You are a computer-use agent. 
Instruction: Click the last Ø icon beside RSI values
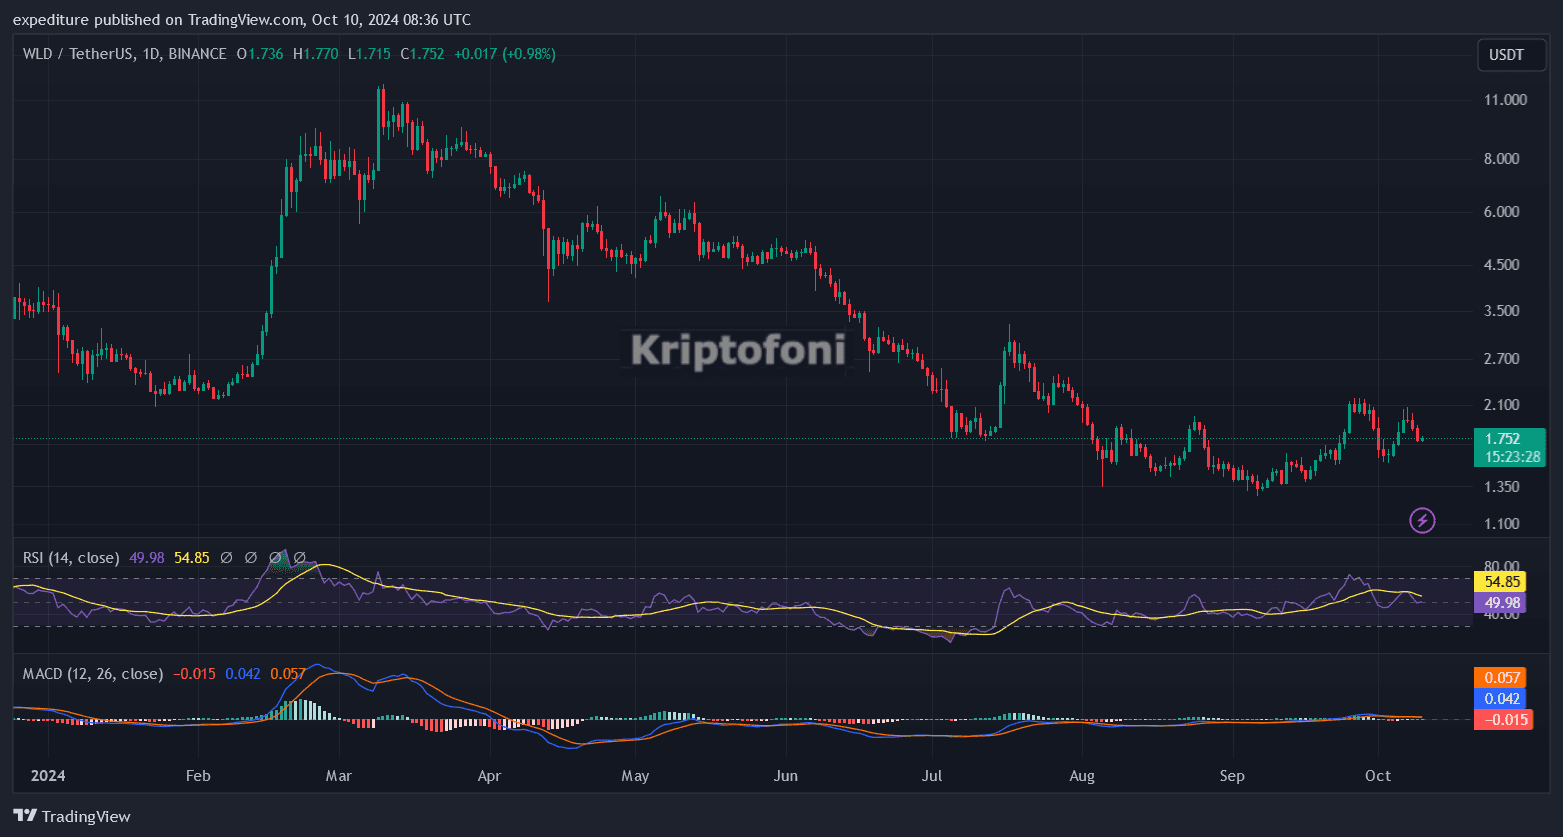[x=299, y=557]
